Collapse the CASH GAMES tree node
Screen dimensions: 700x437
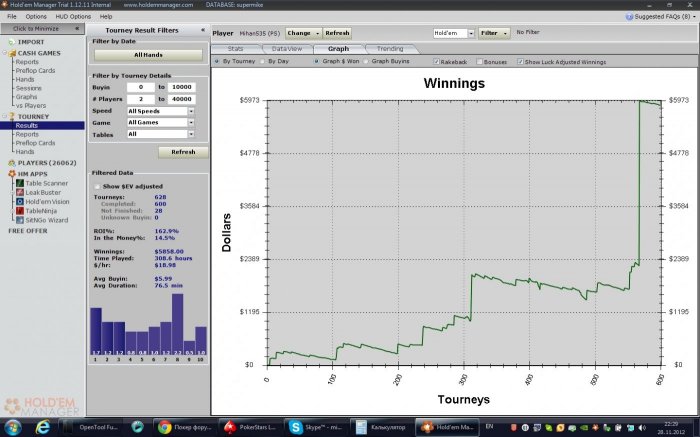pyautogui.click(x=5, y=53)
